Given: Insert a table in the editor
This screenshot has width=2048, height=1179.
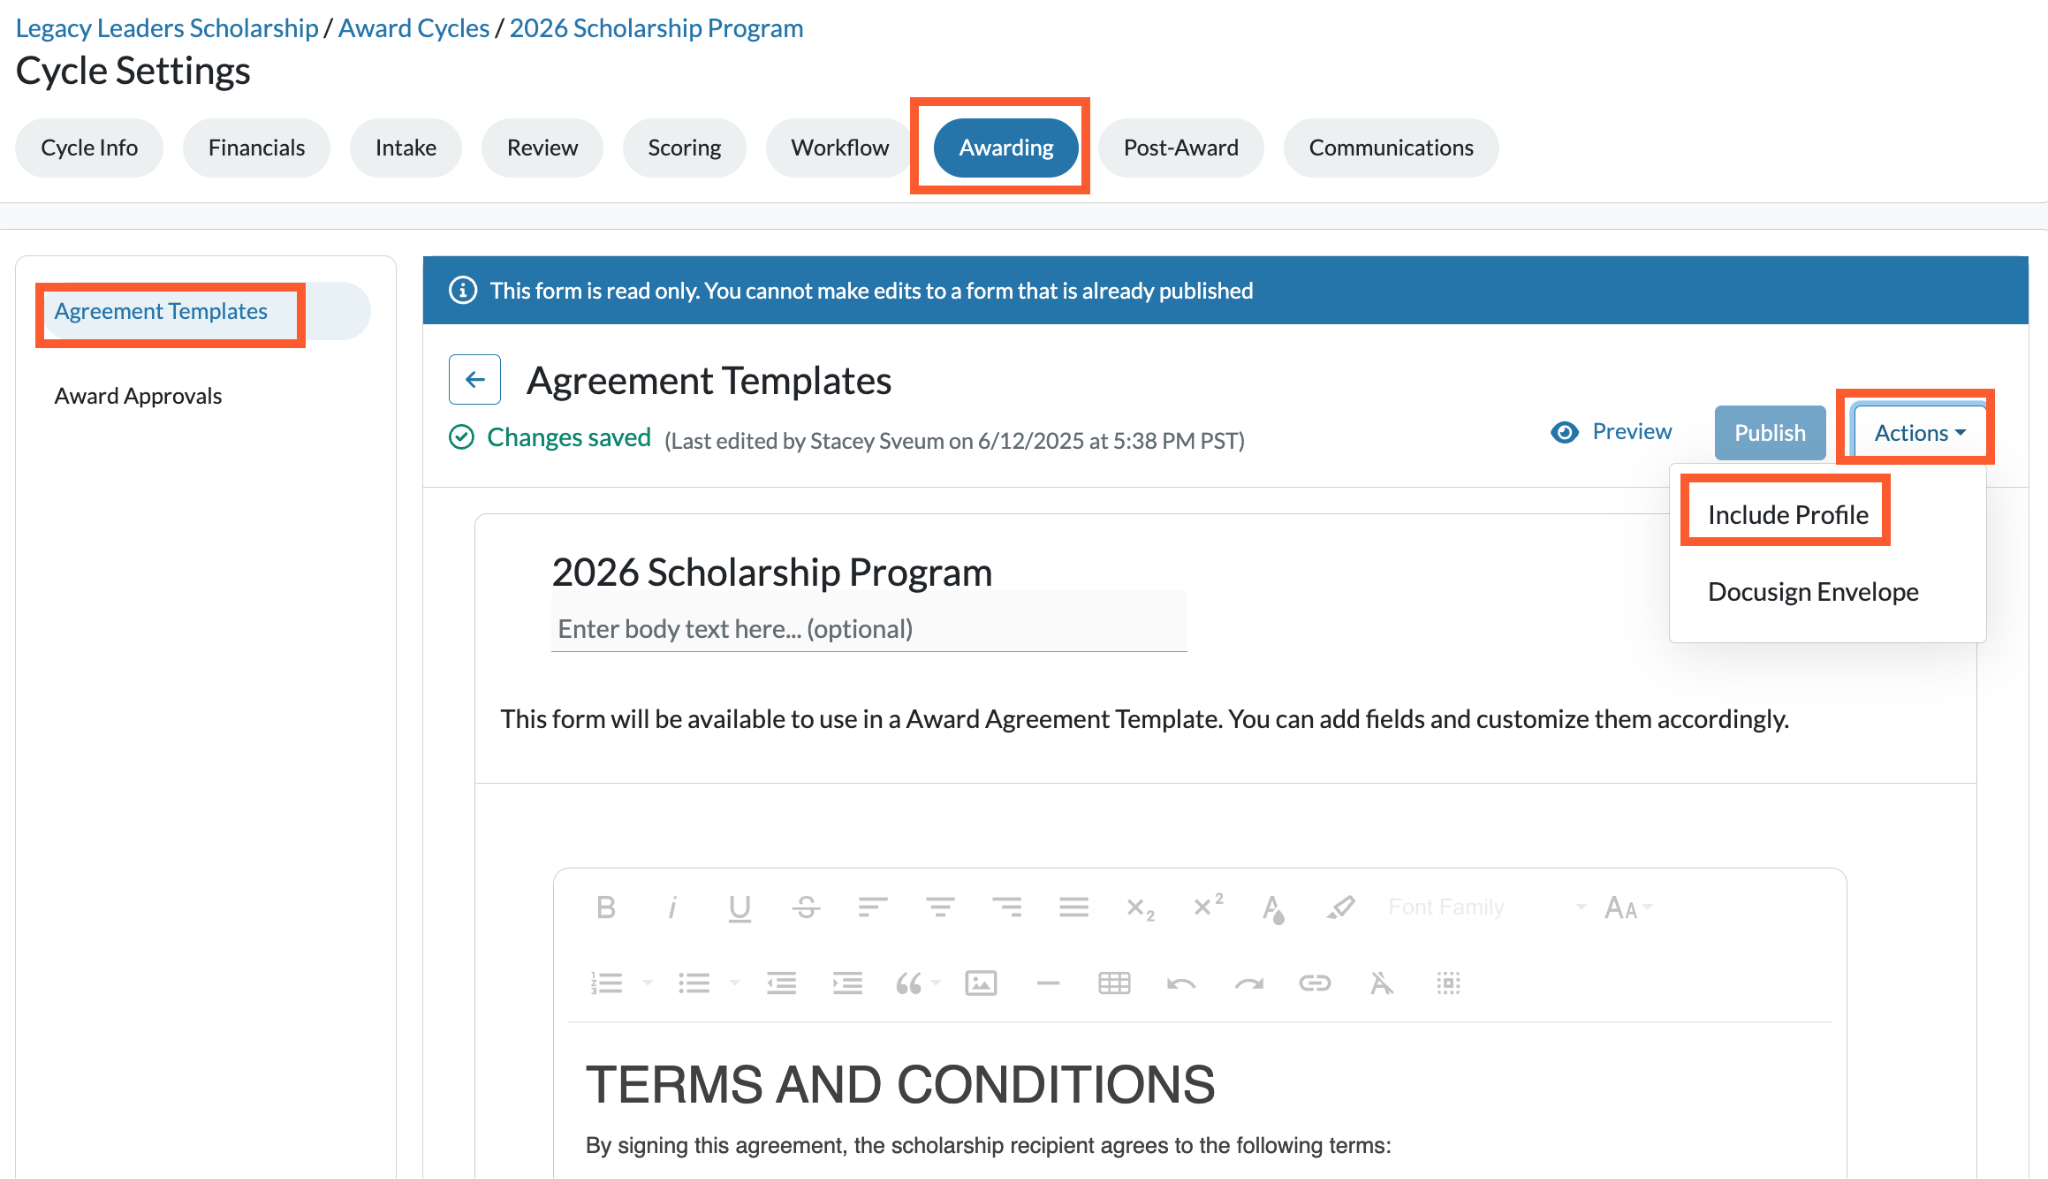Looking at the screenshot, I should click(1114, 983).
